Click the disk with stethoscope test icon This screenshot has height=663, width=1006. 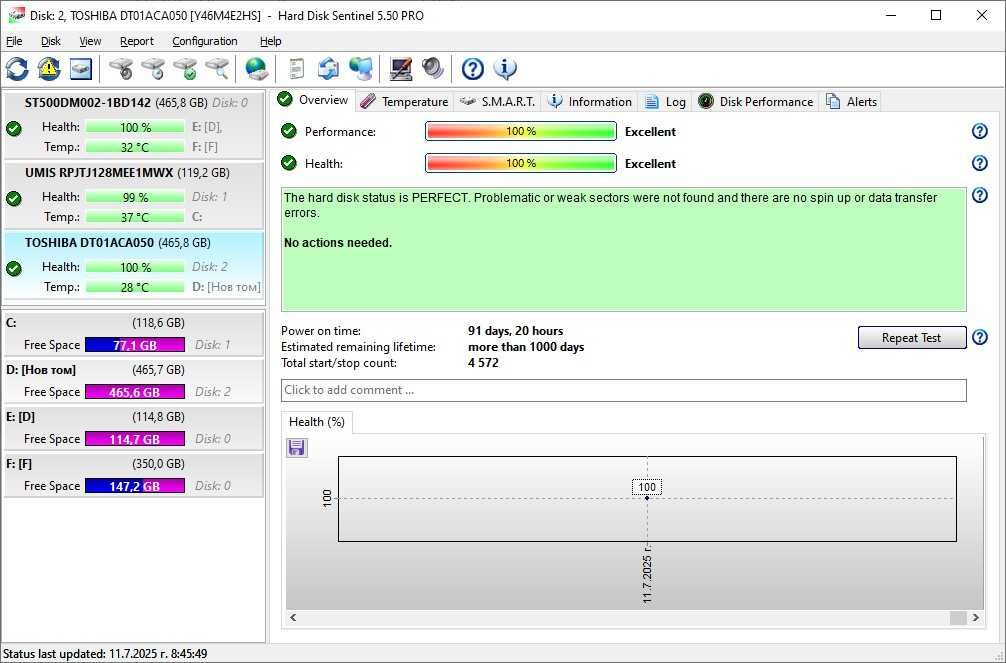(x=121, y=69)
